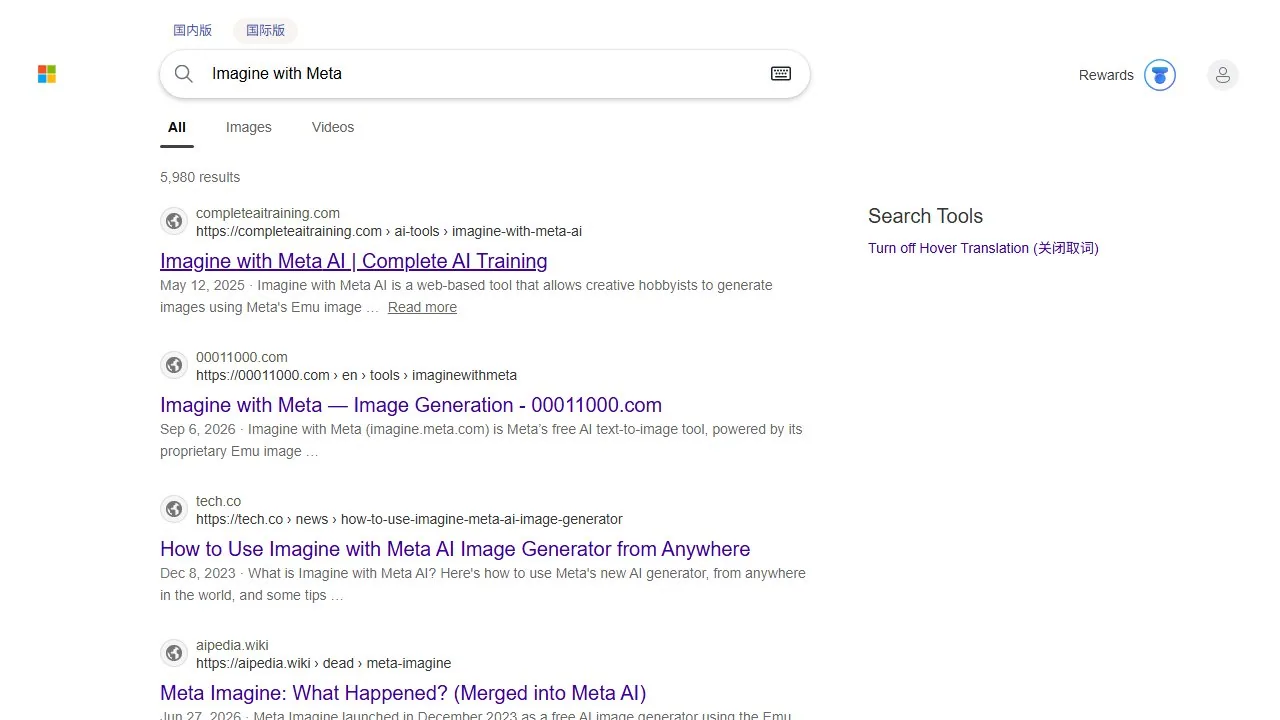This screenshot has height=720, width=1280.
Task: Open 'How to Use Imagine with Meta AI' result
Action: tap(455, 549)
